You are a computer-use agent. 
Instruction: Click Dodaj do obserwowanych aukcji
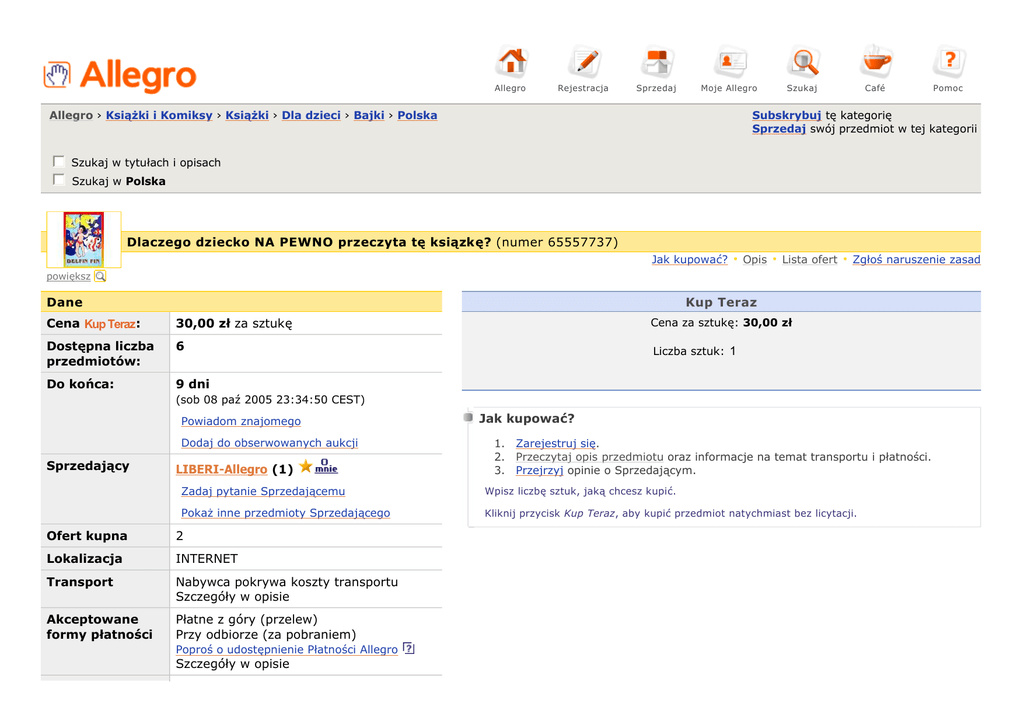tap(269, 442)
